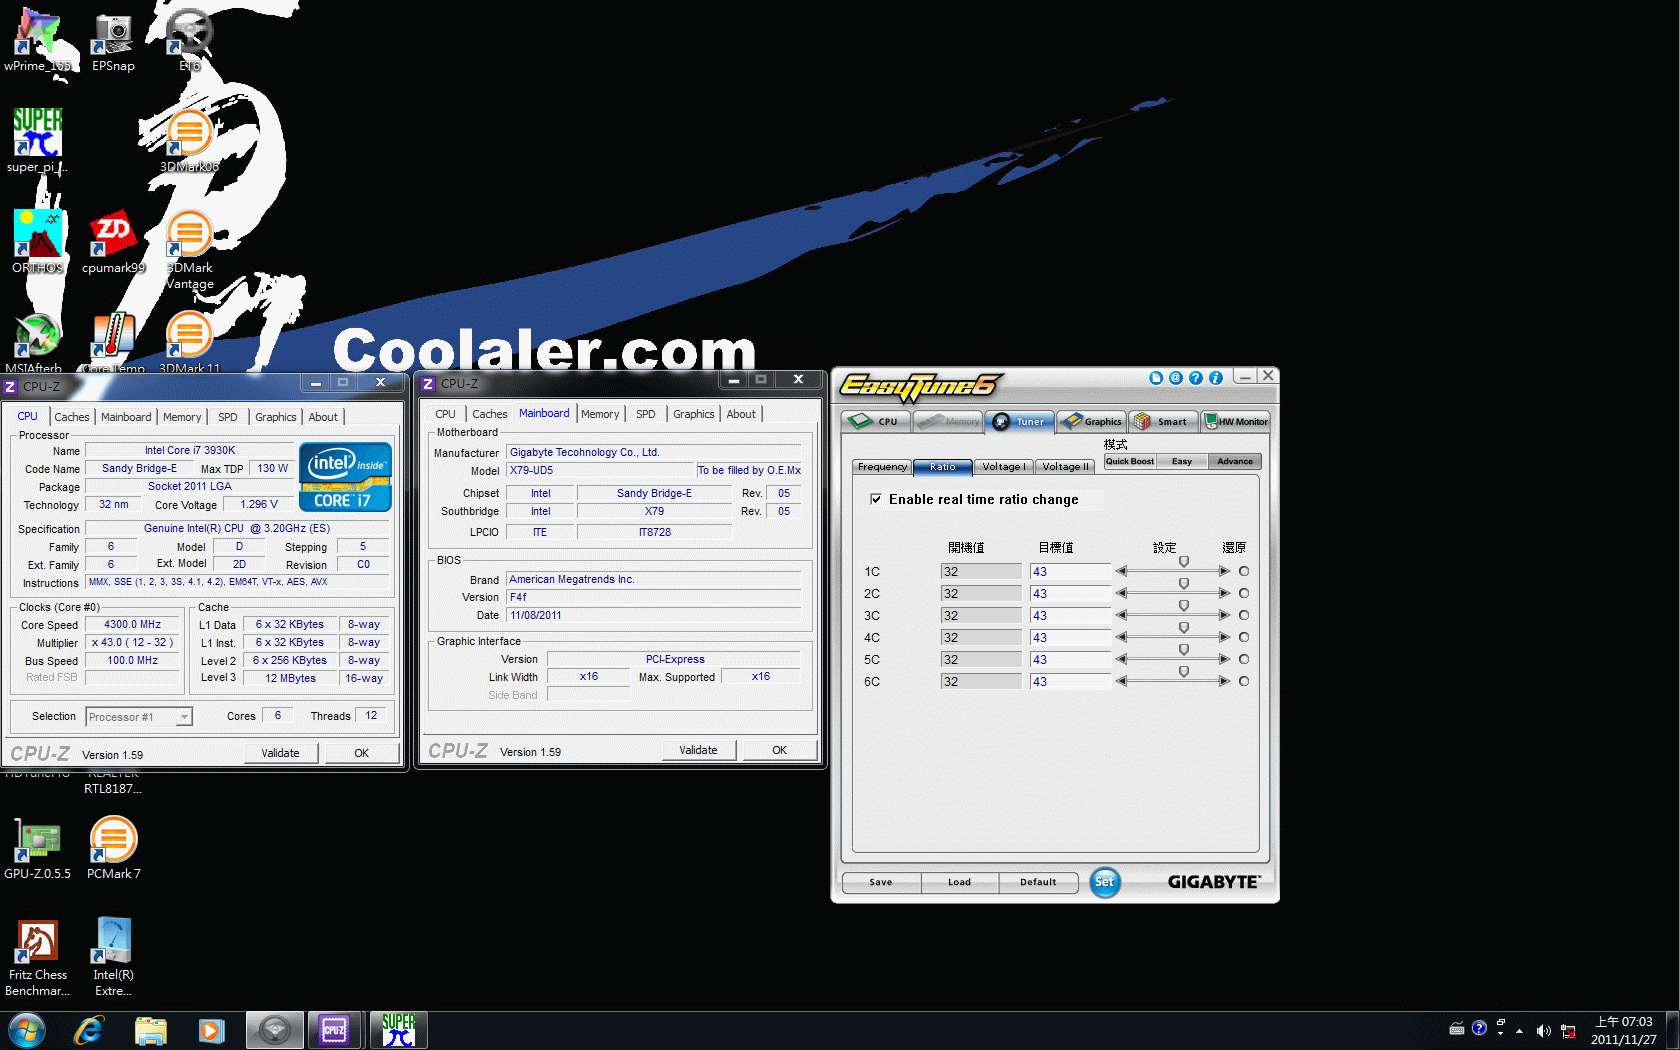
Task: Click the EasyTune6 blue document icon
Action: pyautogui.click(x=1156, y=378)
